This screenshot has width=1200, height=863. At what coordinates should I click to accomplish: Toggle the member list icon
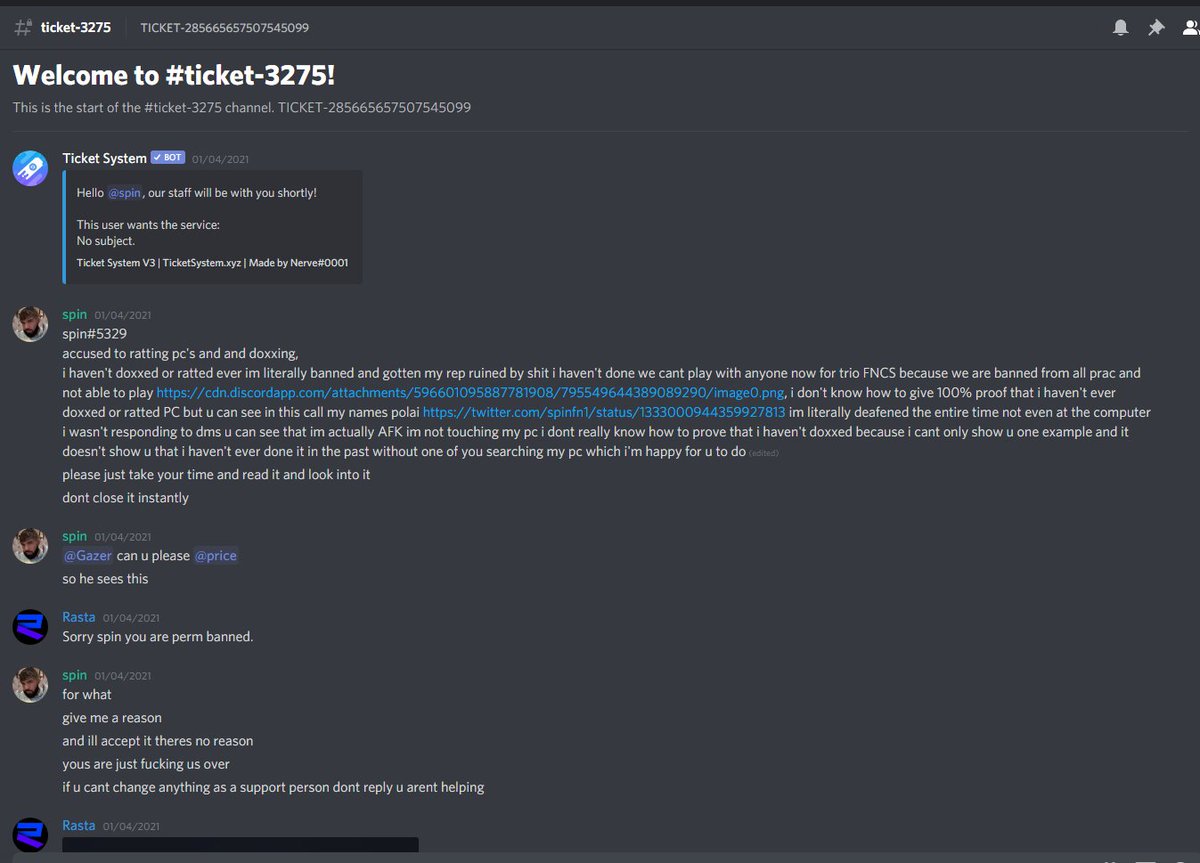(1190, 28)
